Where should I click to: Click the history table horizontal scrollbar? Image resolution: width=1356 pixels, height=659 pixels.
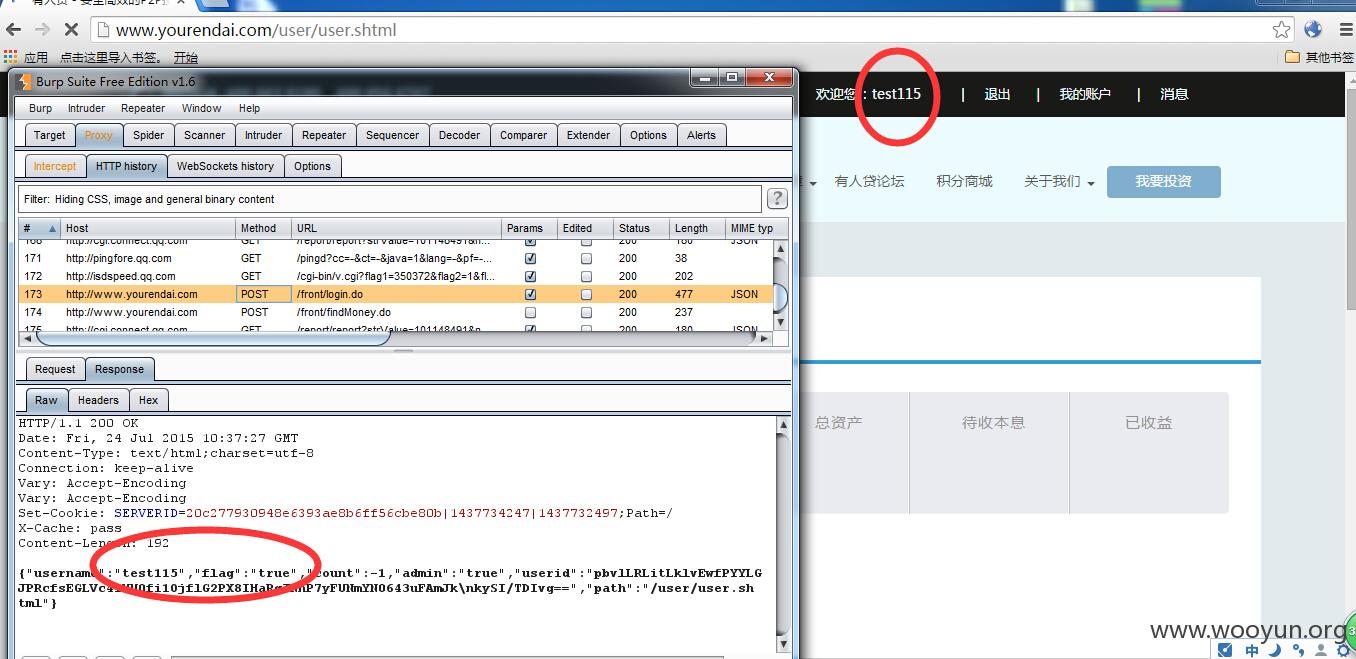coord(396,338)
